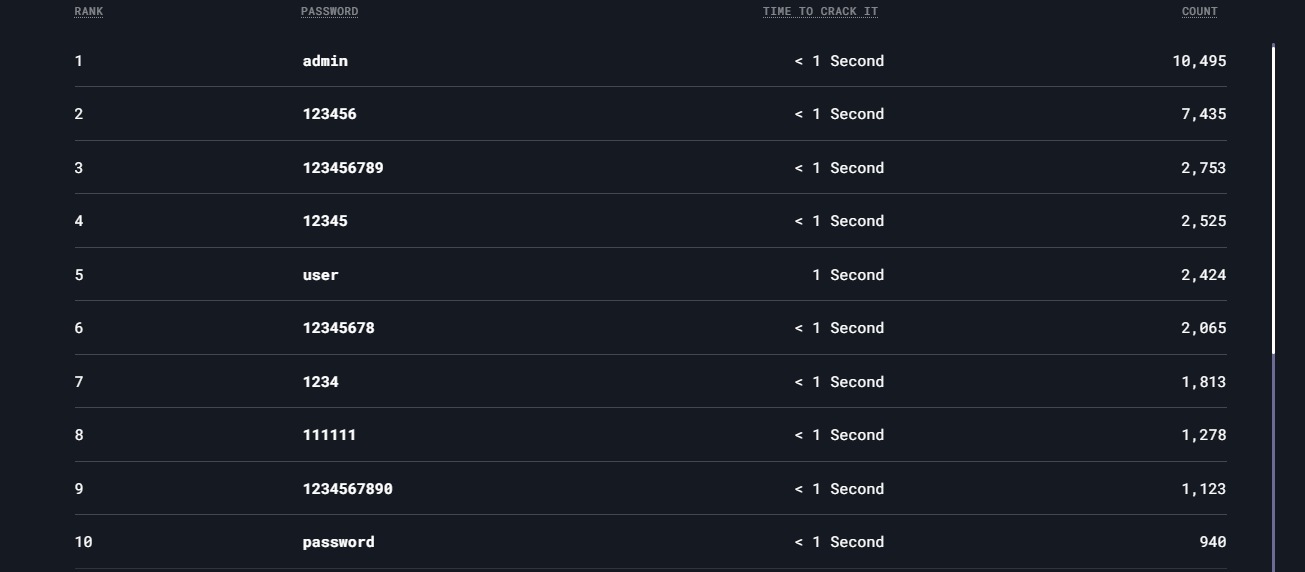Viewport: 1305px width, 572px height.
Task: Click the "111111" password text
Action: (x=329, y=435)
